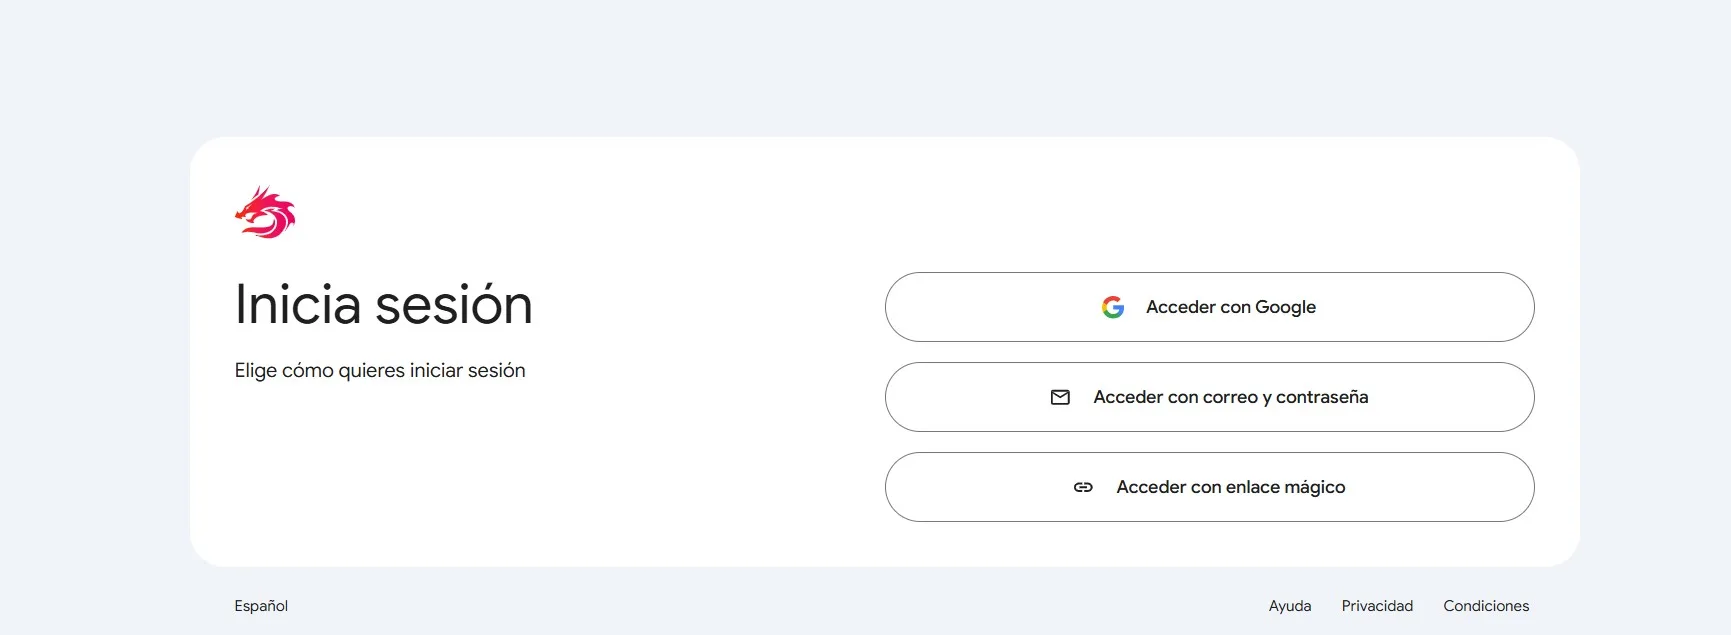Click the text "Elige cómo quieres iniciar sesión"

pos(380,370)
